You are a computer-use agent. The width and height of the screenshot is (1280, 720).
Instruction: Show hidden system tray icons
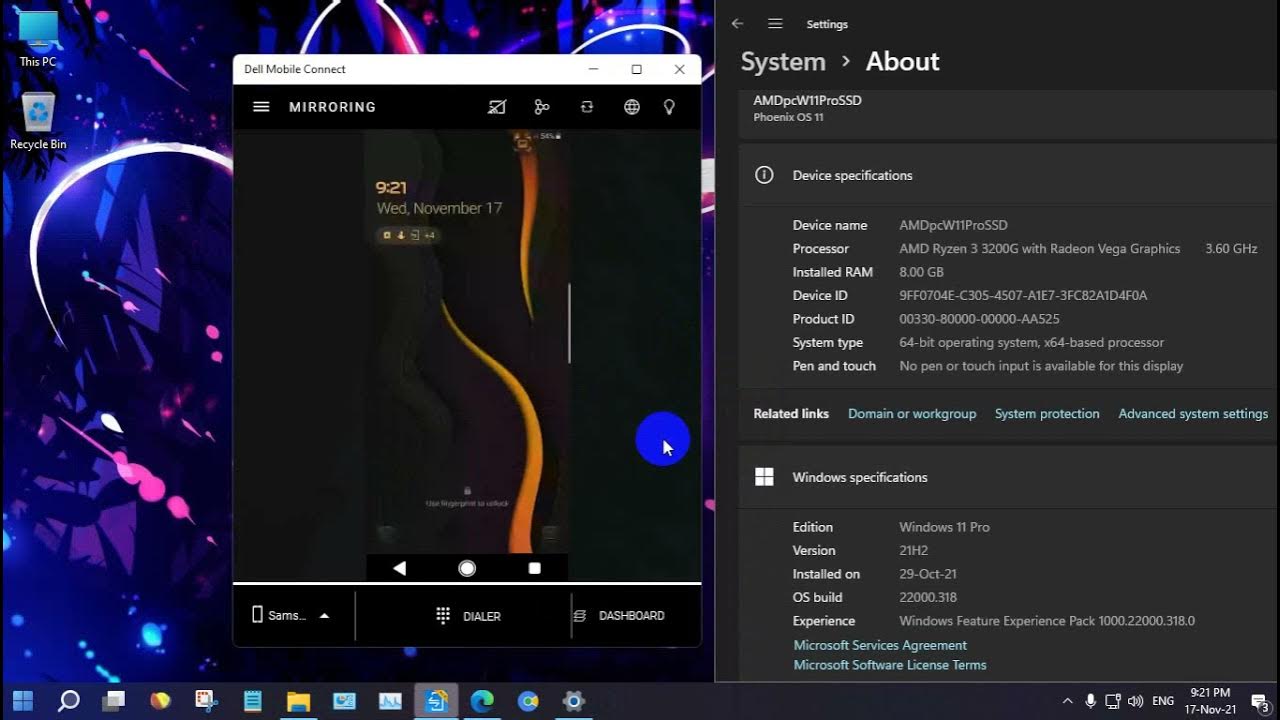click(1067, 701)
